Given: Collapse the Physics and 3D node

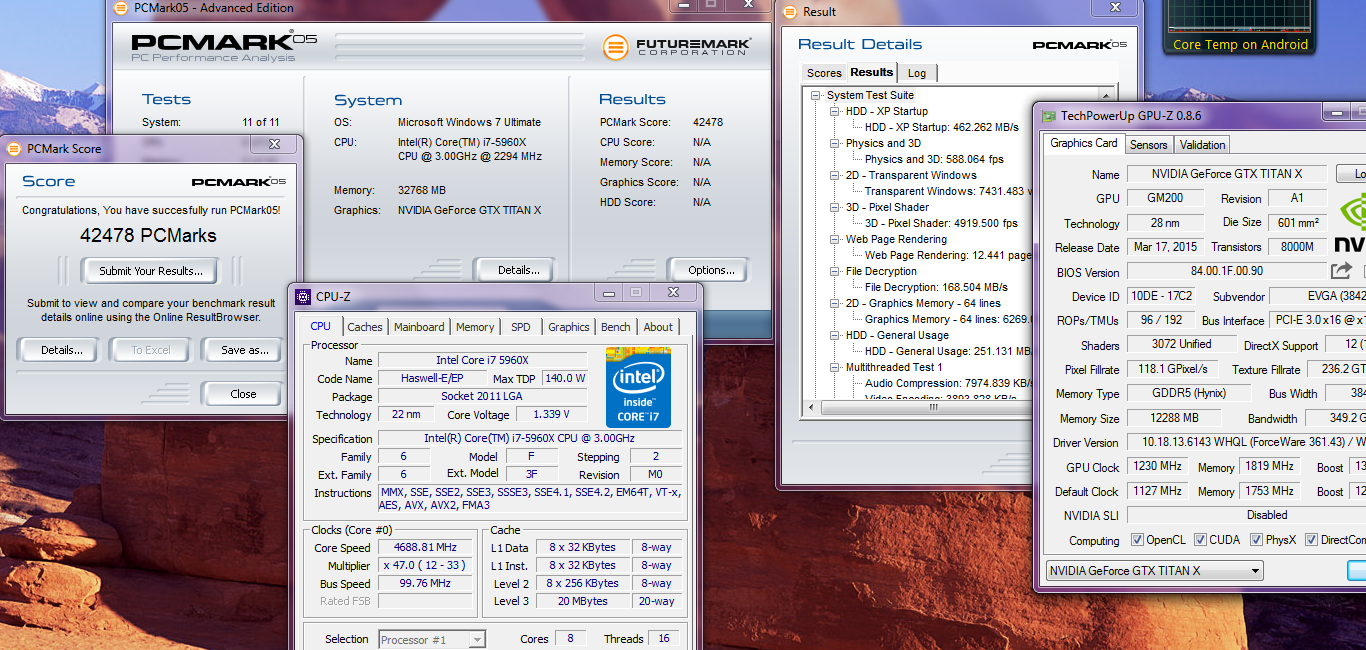Looking at the screenshot, I should point(835,143).
